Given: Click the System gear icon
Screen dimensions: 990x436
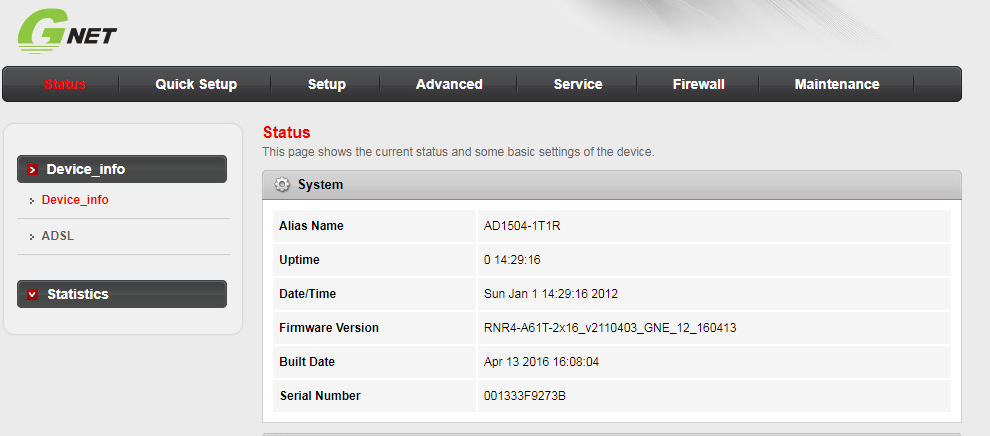Looking at the screenshot, I should pos(282,185).
